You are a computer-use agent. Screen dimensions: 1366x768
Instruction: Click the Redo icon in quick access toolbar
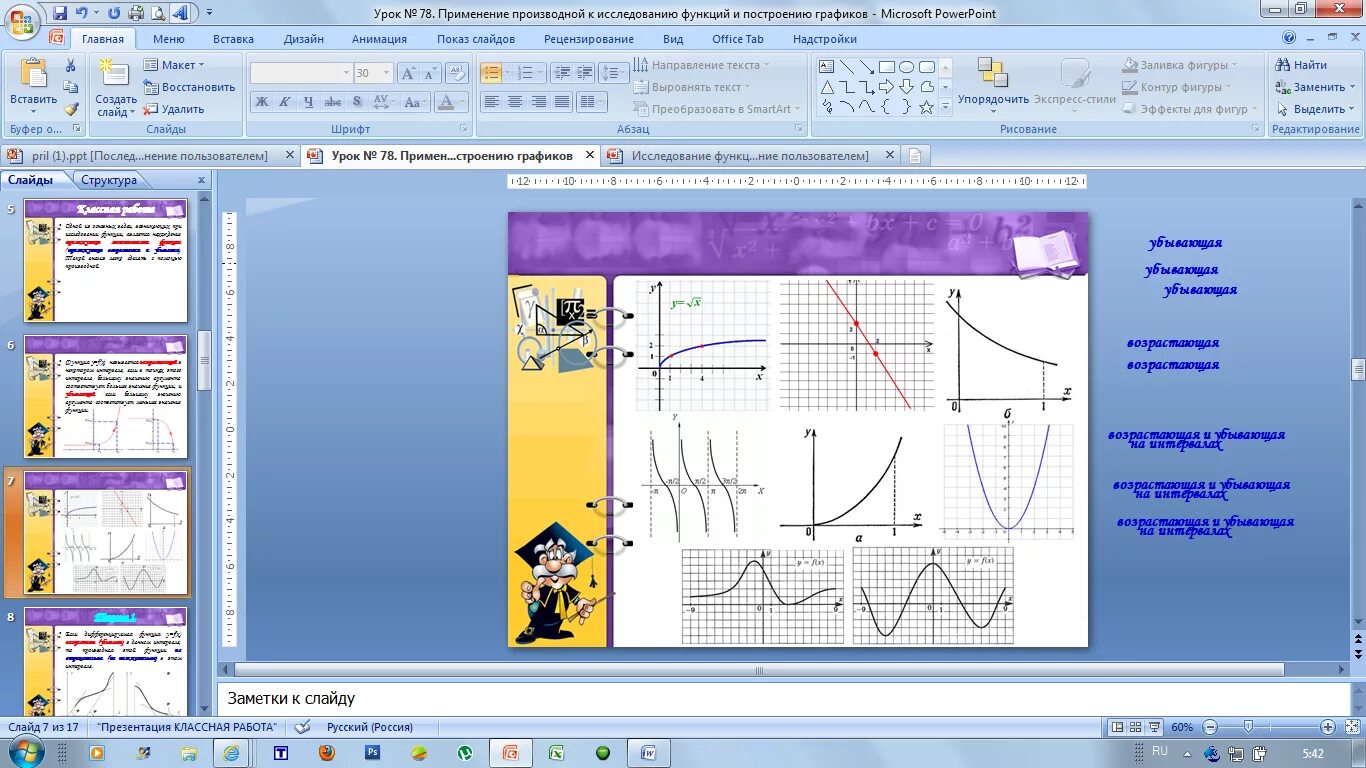pos(114,13)
